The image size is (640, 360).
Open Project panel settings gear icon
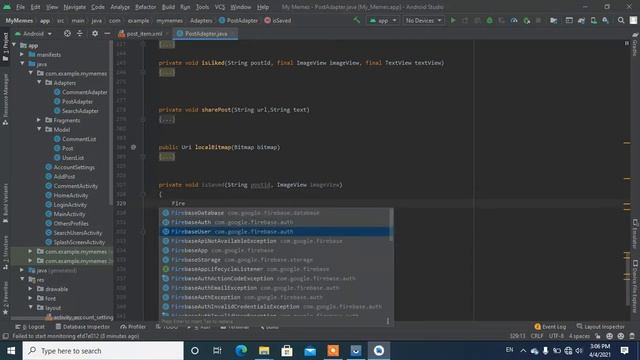pos(95,33)
